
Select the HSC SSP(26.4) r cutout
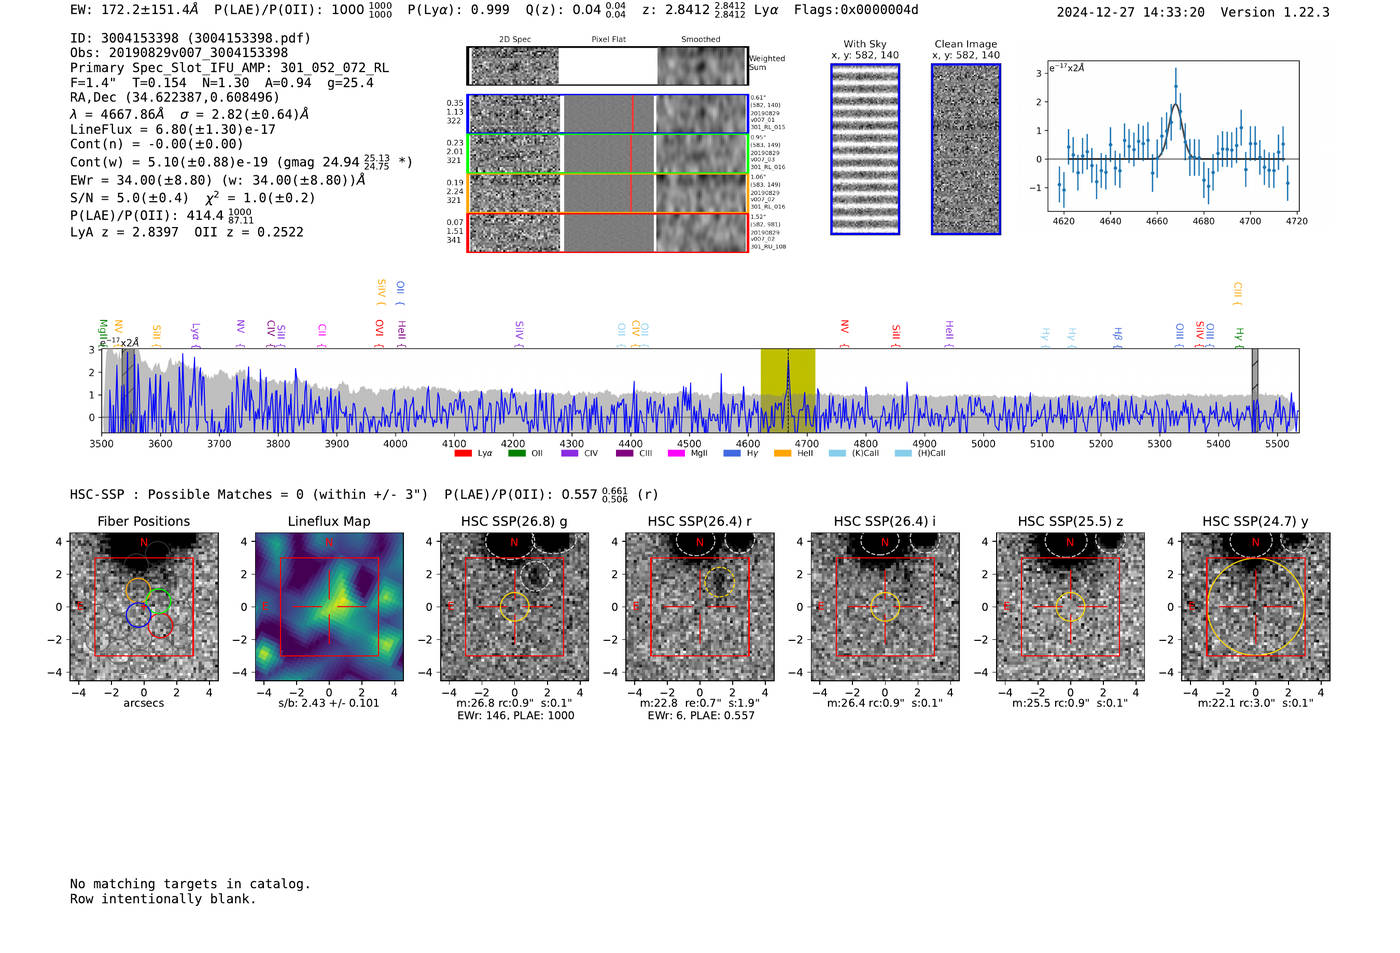pyautogui.click(x=699, y=607)
